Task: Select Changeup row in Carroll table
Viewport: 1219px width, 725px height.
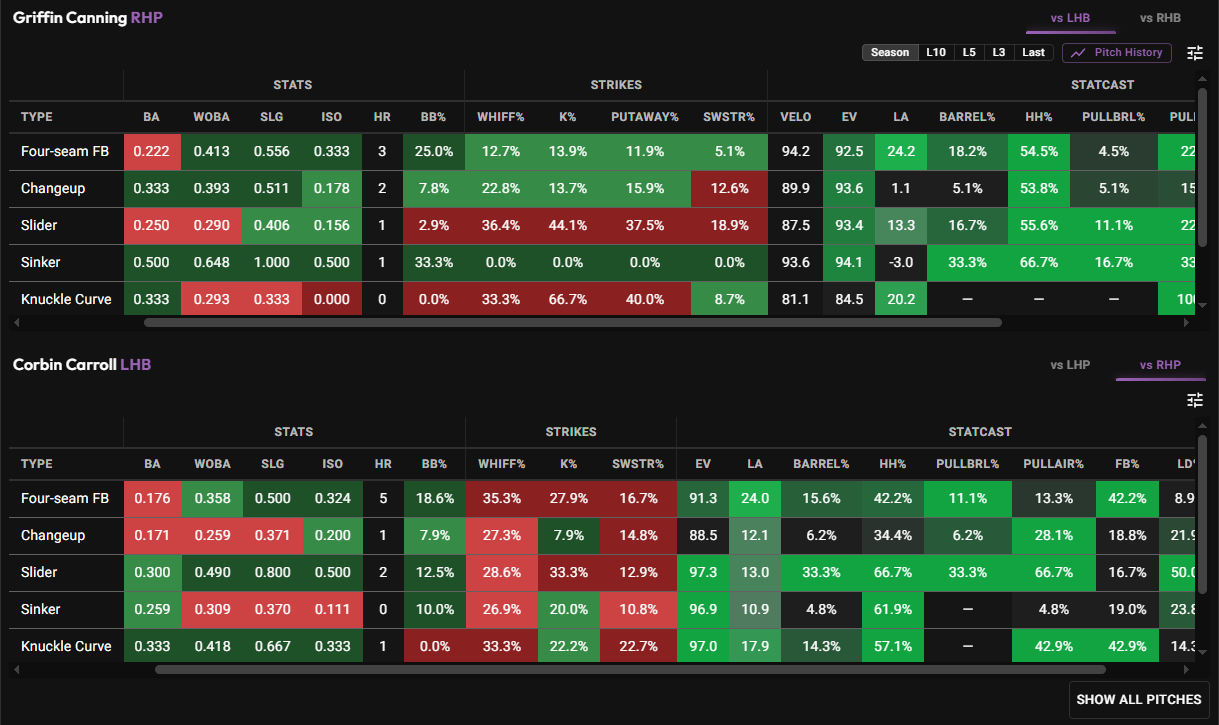Action: tap(602, 535)
